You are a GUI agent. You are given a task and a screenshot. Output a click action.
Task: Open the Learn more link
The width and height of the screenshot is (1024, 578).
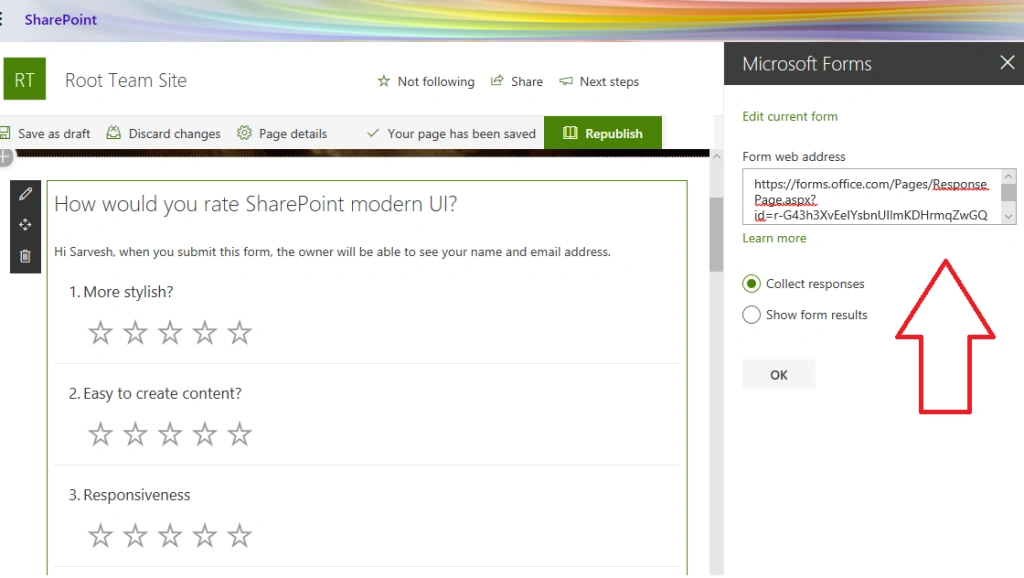[774, 238]
